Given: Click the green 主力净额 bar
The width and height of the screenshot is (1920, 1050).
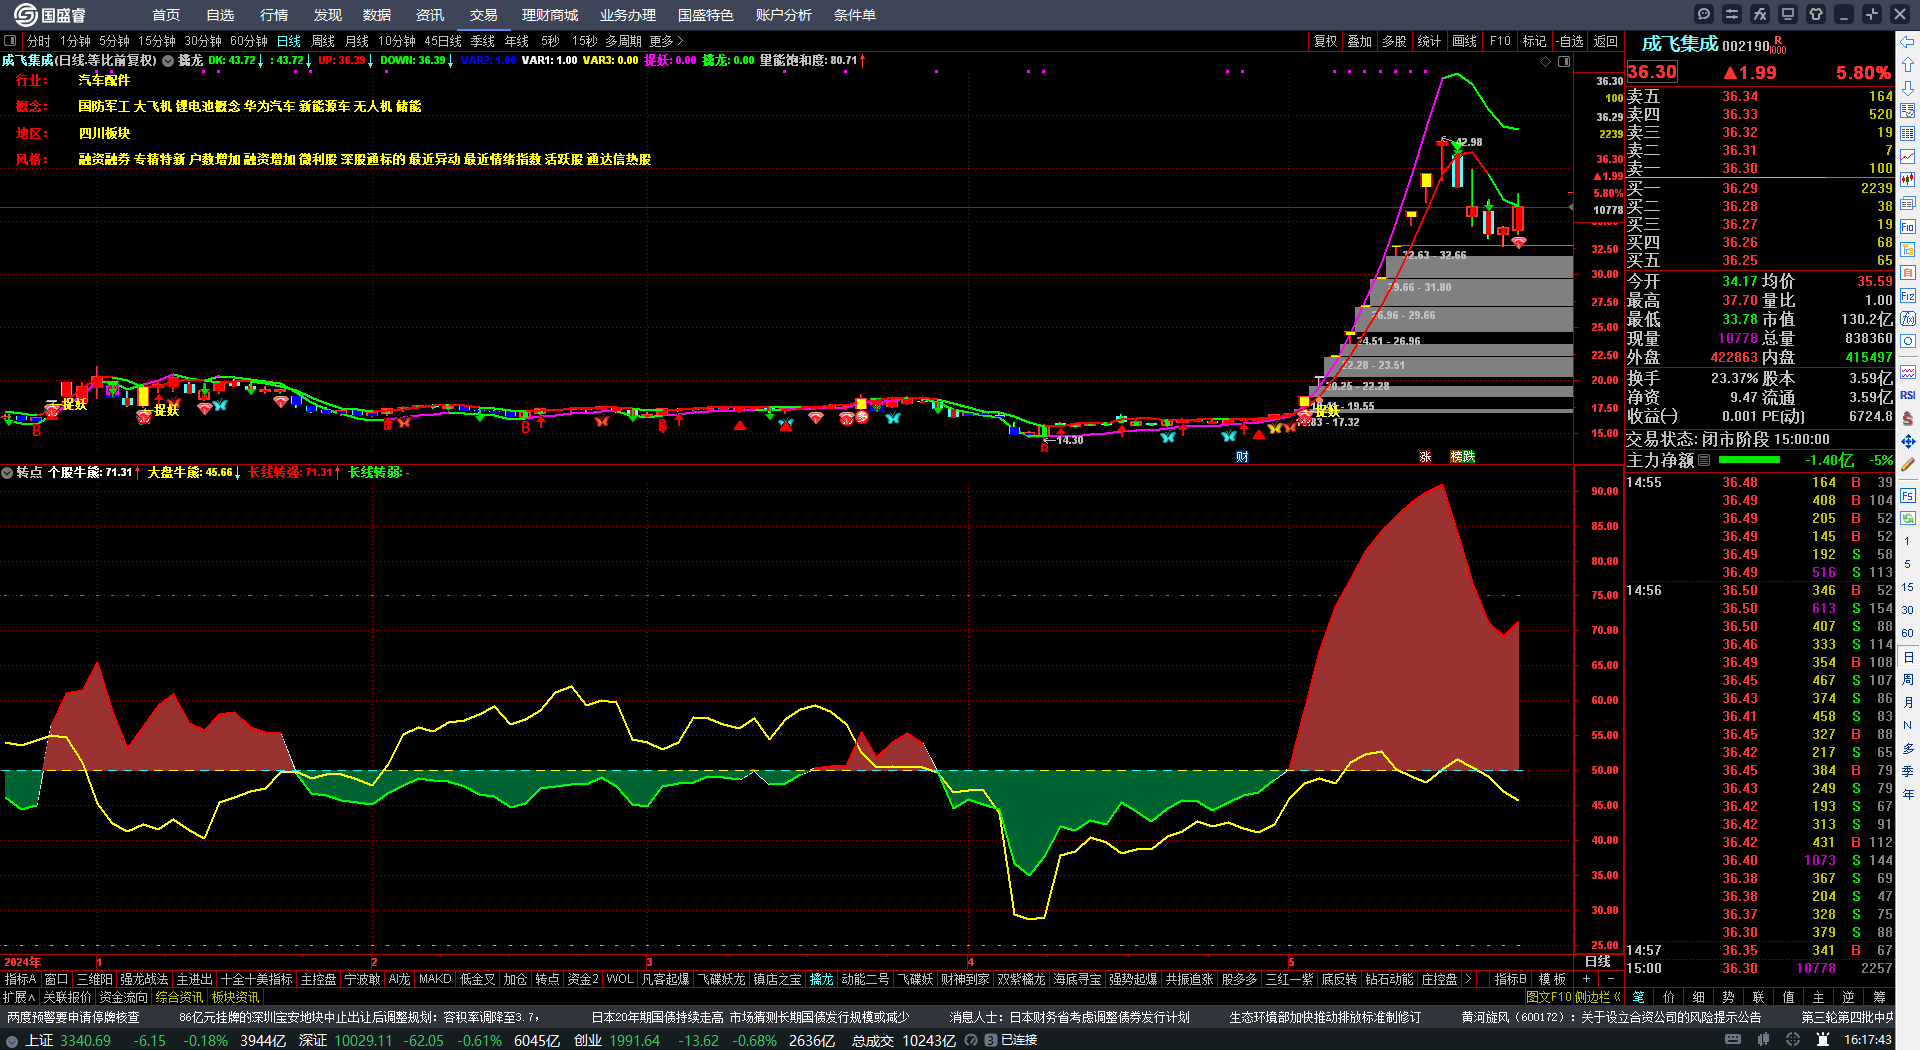Looking at the screenshot, I should pyautogui.click(x=1749, y=460).
